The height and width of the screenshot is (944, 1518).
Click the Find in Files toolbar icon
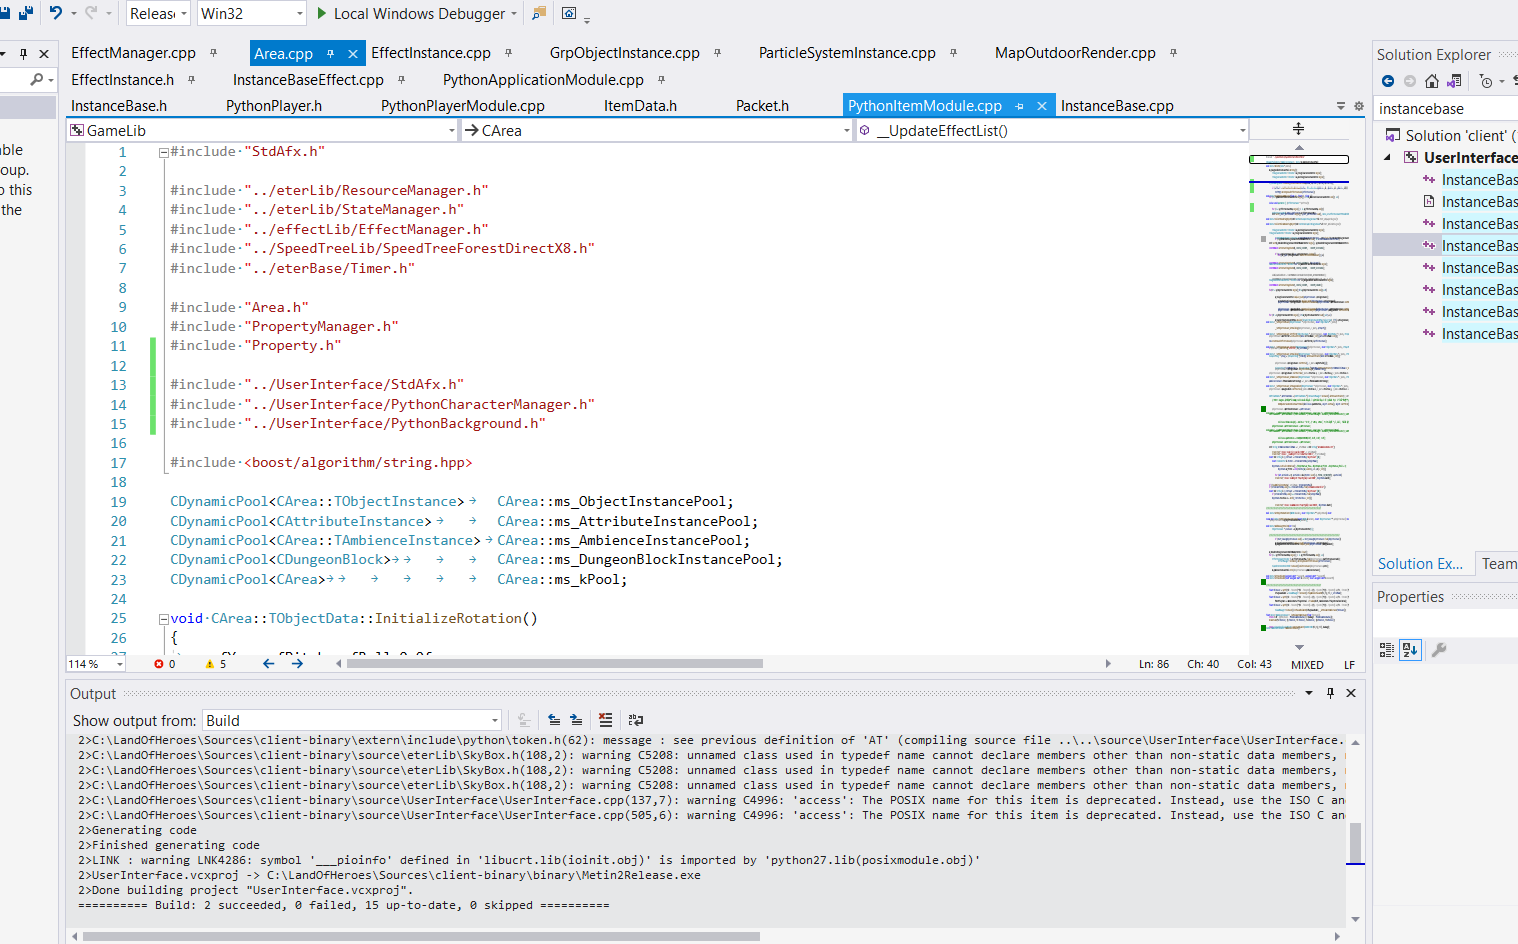[539, 13]
